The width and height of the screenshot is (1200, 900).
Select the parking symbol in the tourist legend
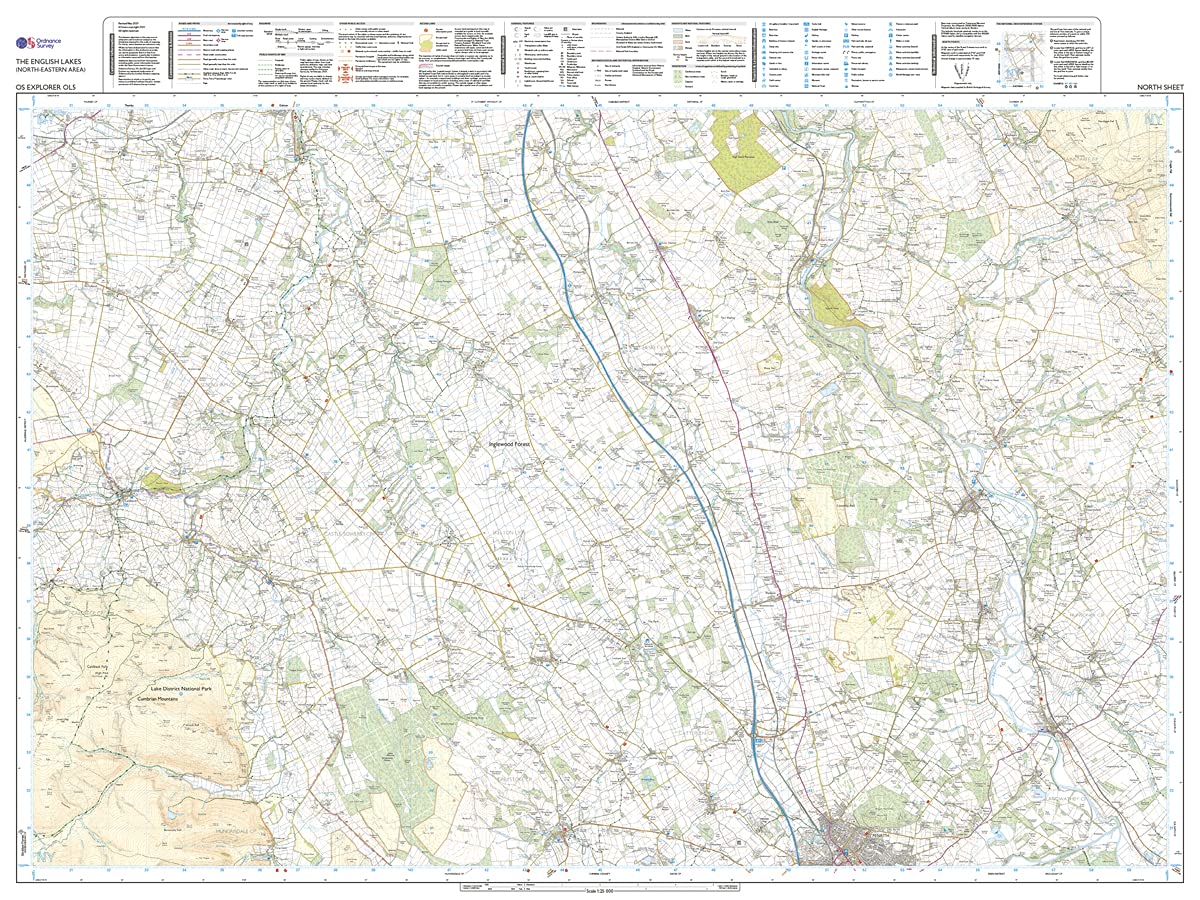(846, 35)
